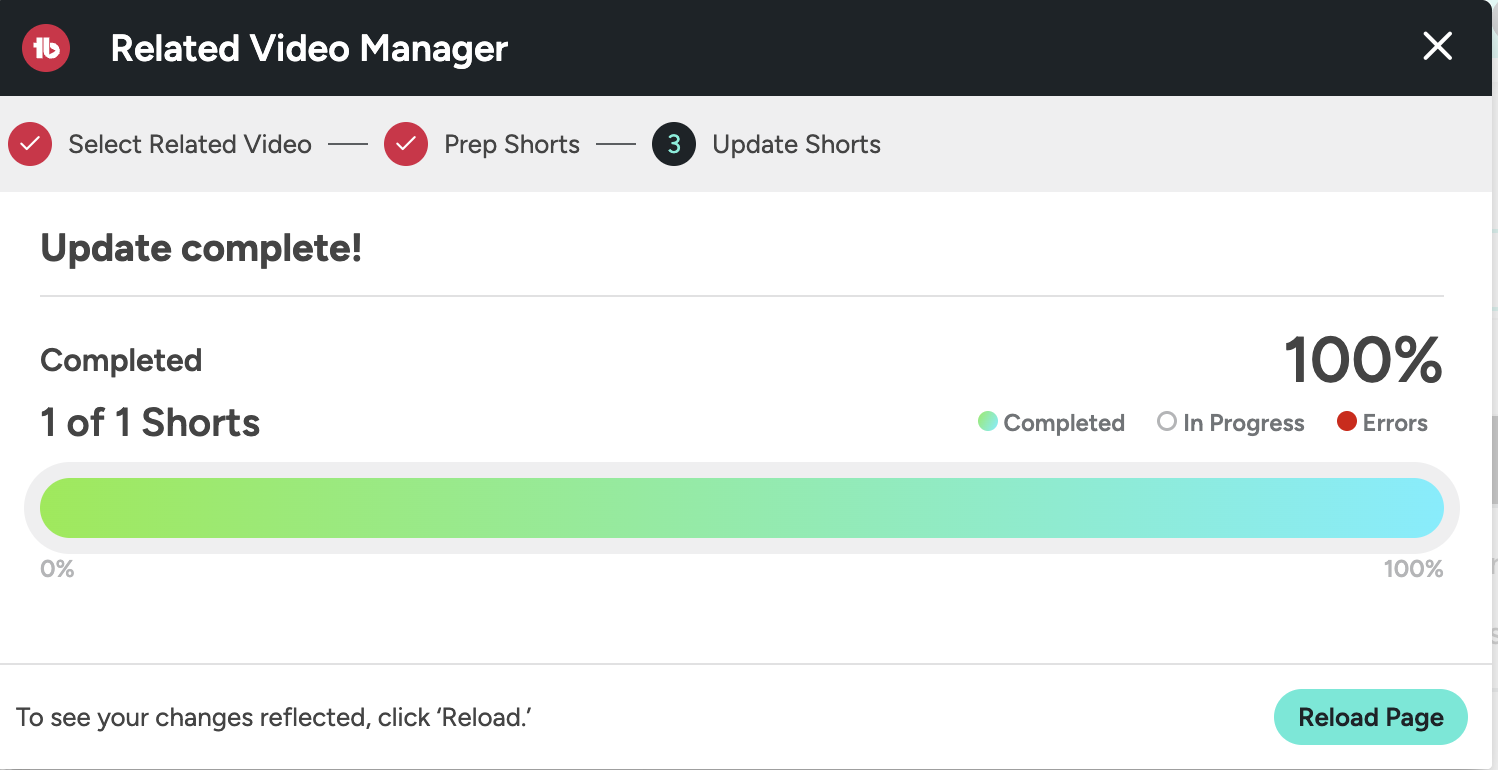Click the green Completed legend dot
Image resolution: width=1498 pixels, height=770 pixels.
[987, 422]
